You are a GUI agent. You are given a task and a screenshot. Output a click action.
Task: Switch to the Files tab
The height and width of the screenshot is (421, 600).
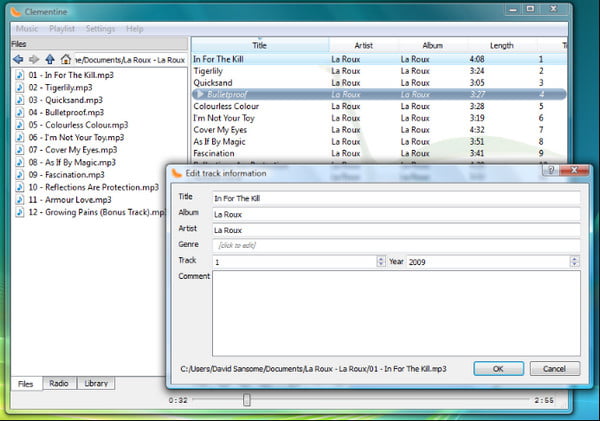pyautogui.click(x=26, y=383)
